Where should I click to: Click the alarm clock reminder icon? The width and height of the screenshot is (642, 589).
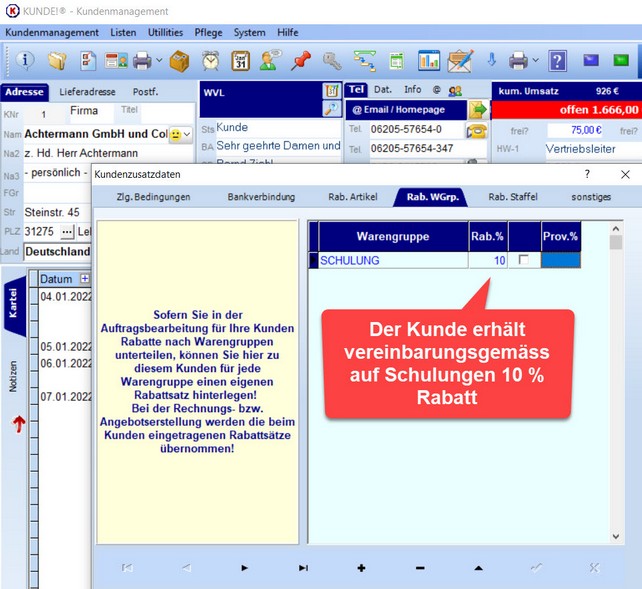(x=211, y=61)
